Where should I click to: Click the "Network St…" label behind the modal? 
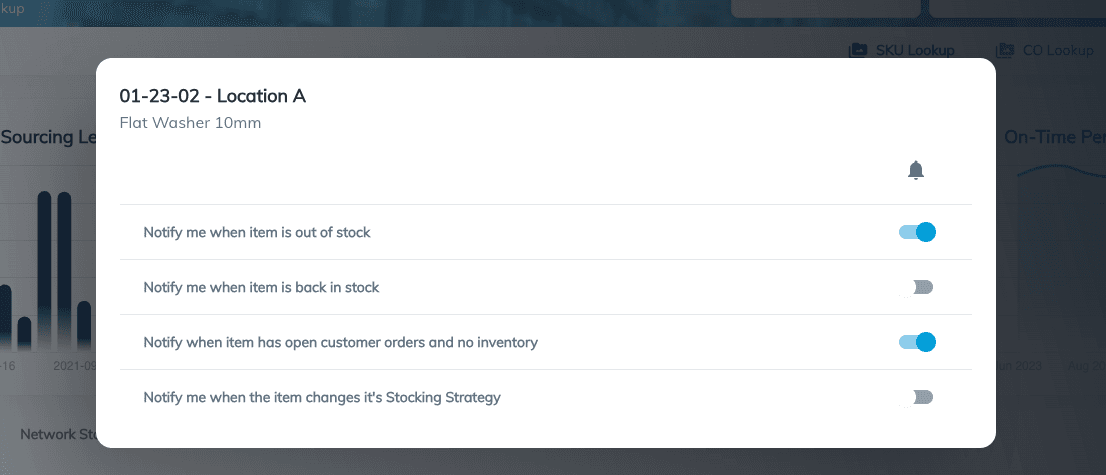pyautogui.click(x=58, y=434)
